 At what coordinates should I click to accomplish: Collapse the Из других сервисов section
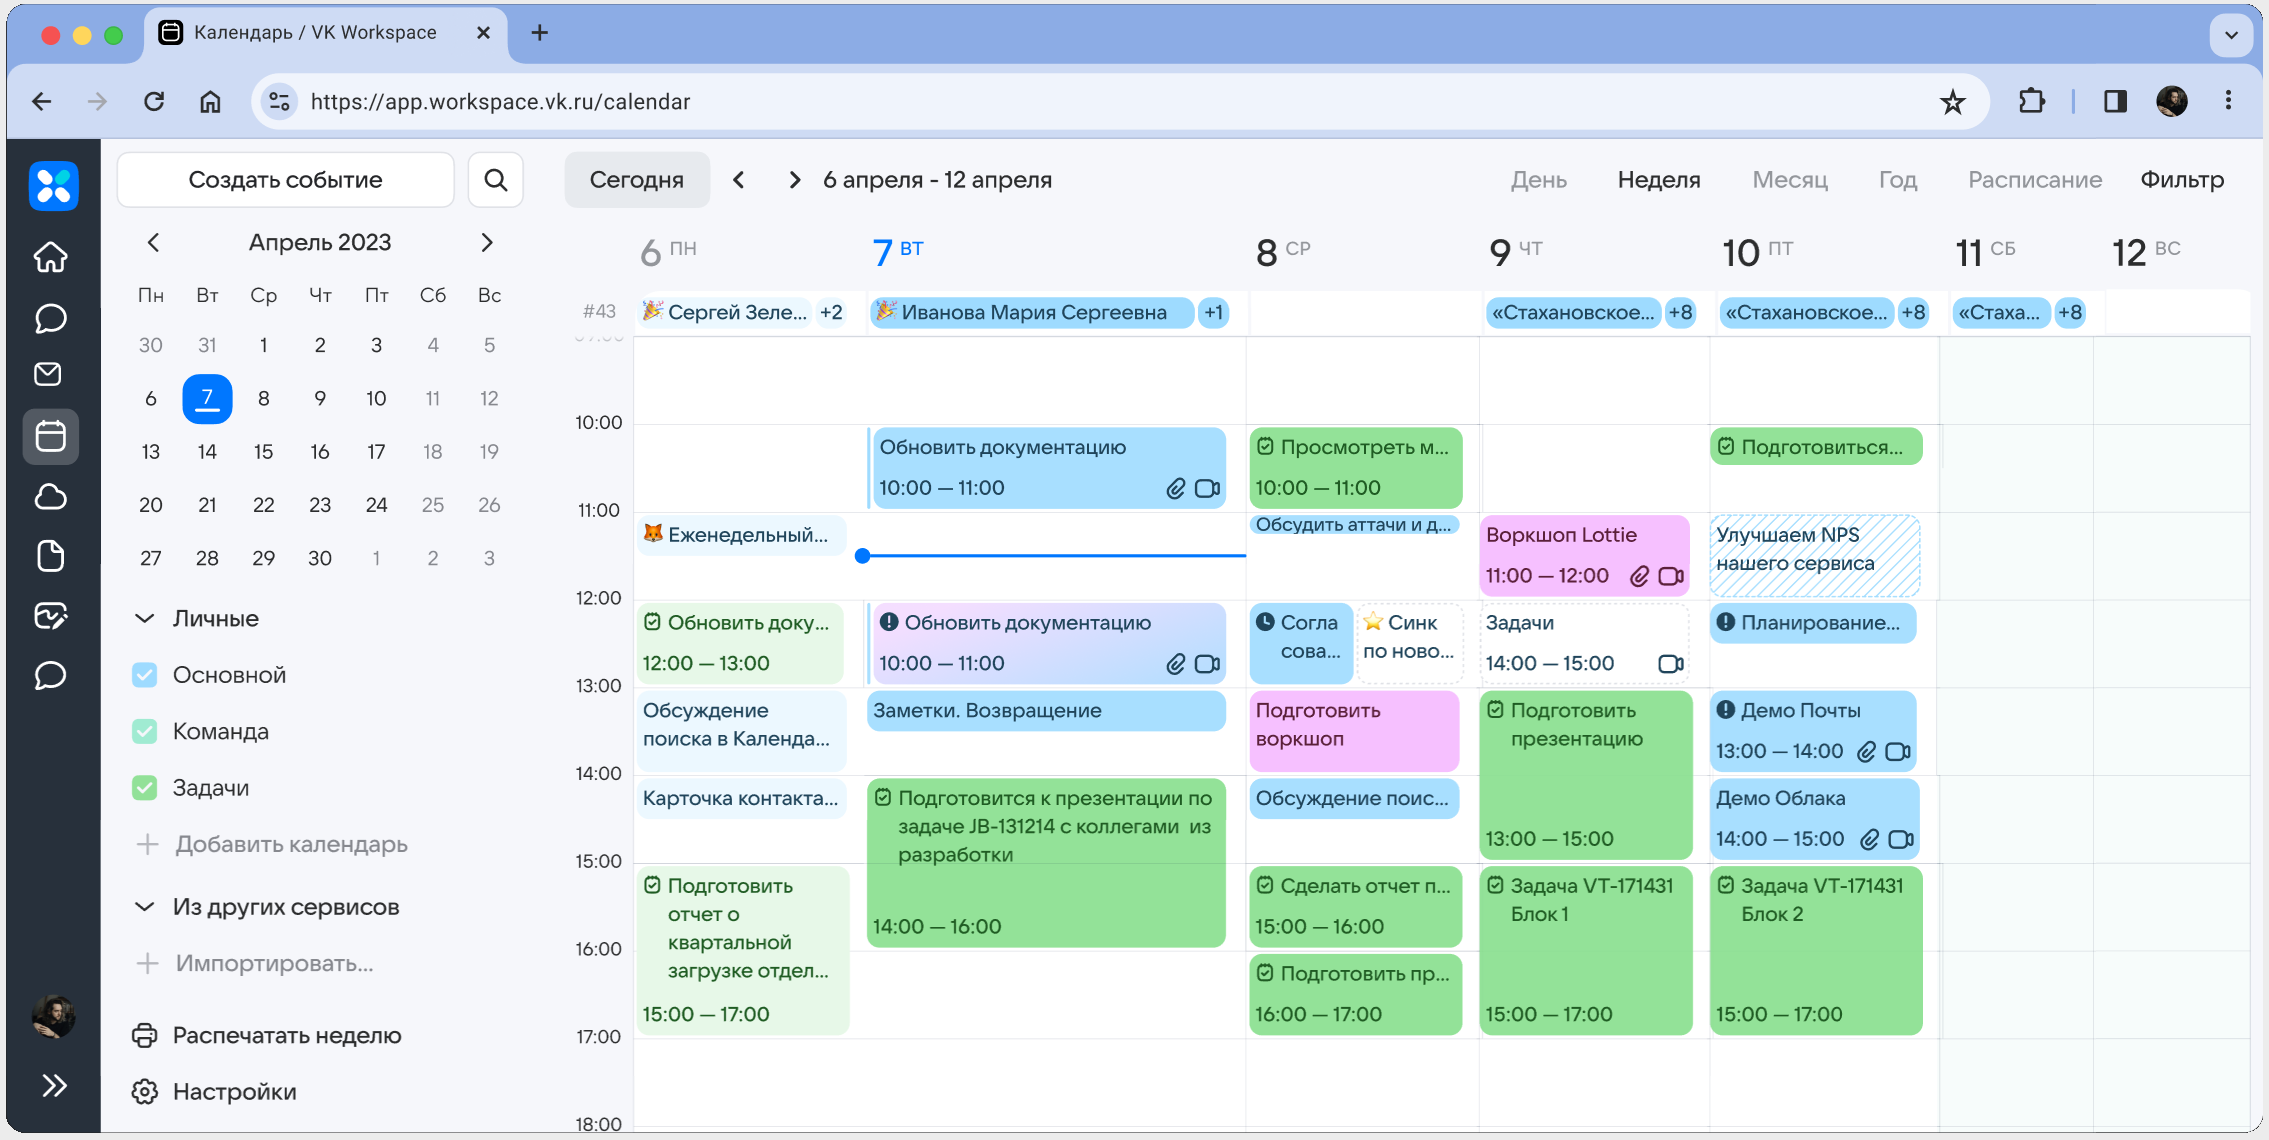tap(145, 907)
